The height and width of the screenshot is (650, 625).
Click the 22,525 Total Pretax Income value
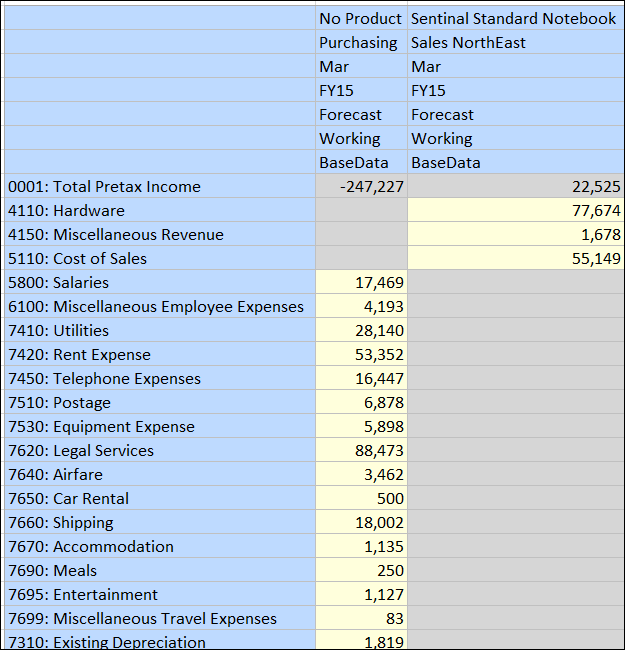[x=516, y=187]
